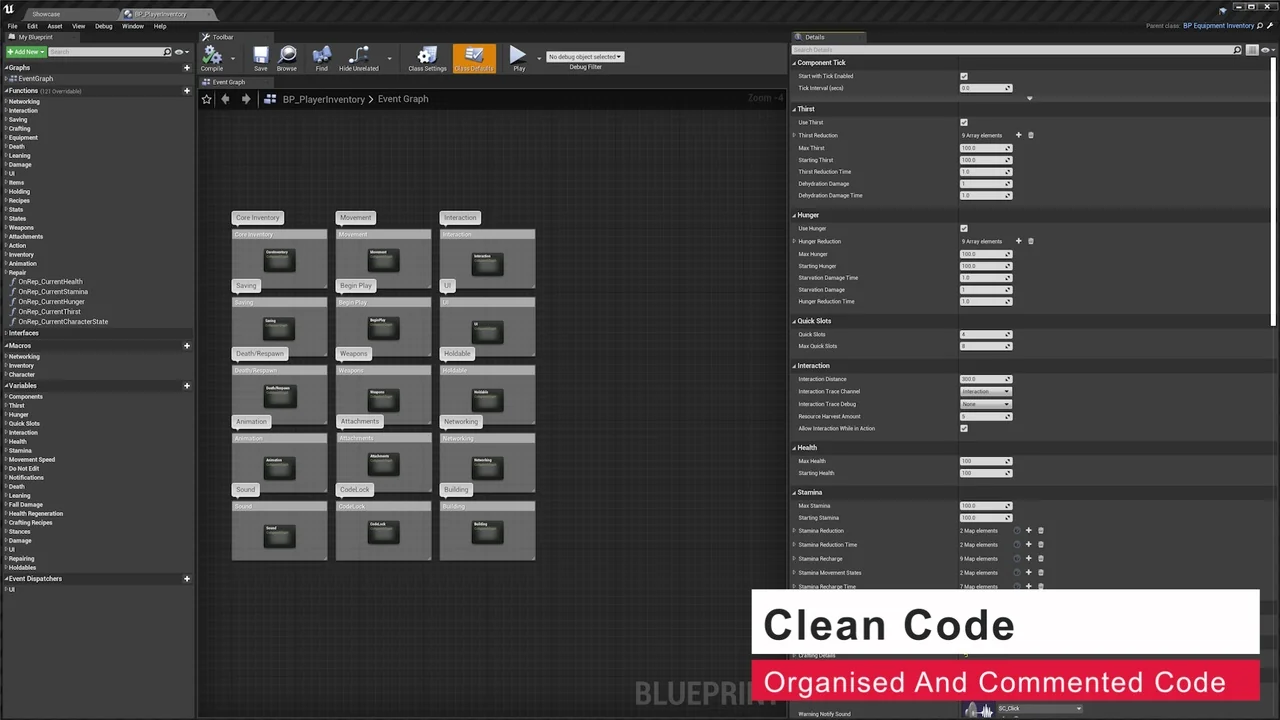Open the Window menu
Screen dimensions: 1280x720
(x=132, y=25)
